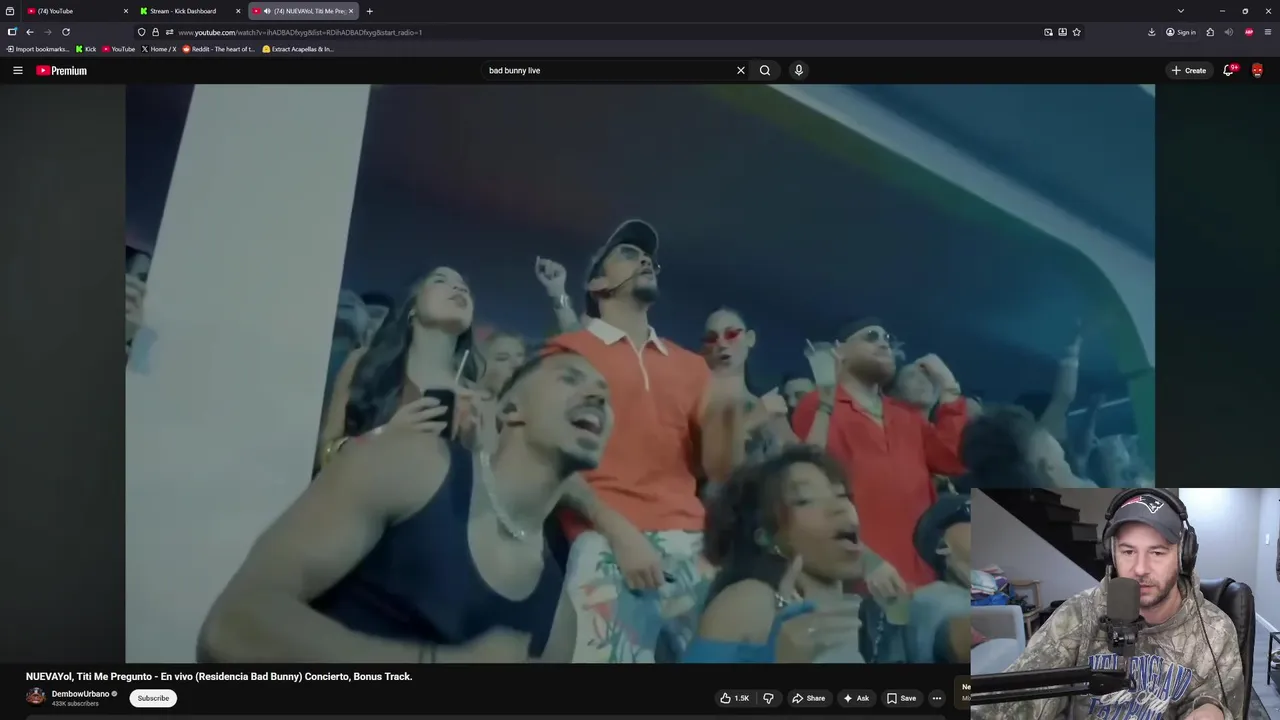This screenshot has width=1280, height=720.
Task: Share the video
Action: [x=808, y=698]
